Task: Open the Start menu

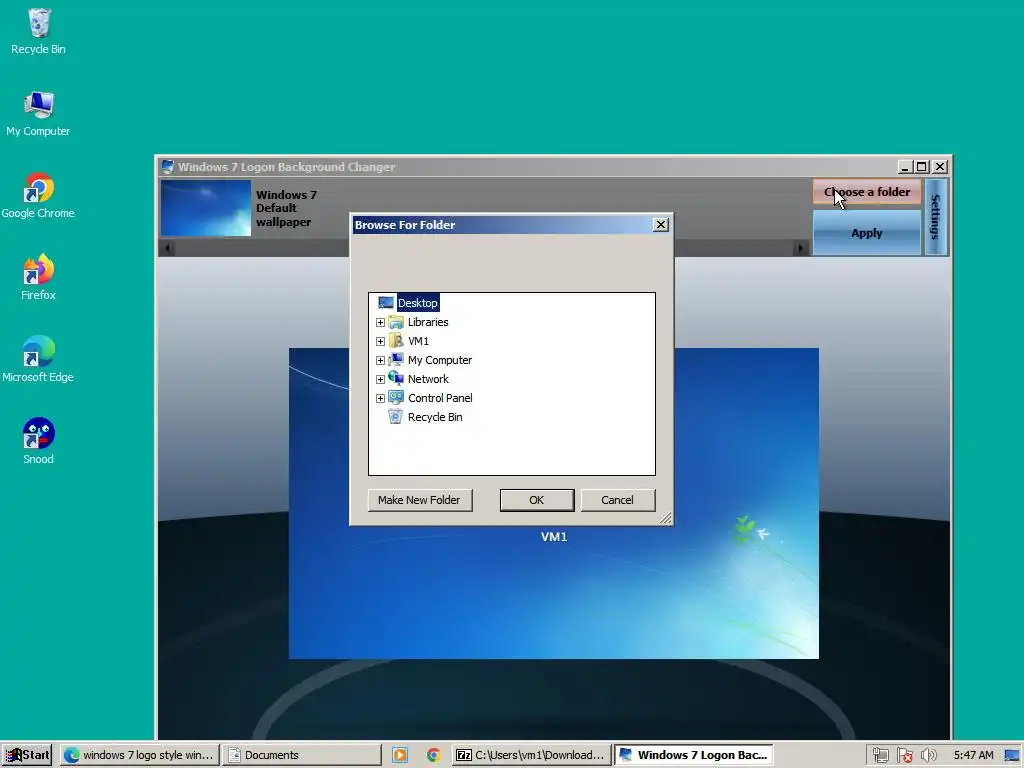Action: (x=27, y=755)
